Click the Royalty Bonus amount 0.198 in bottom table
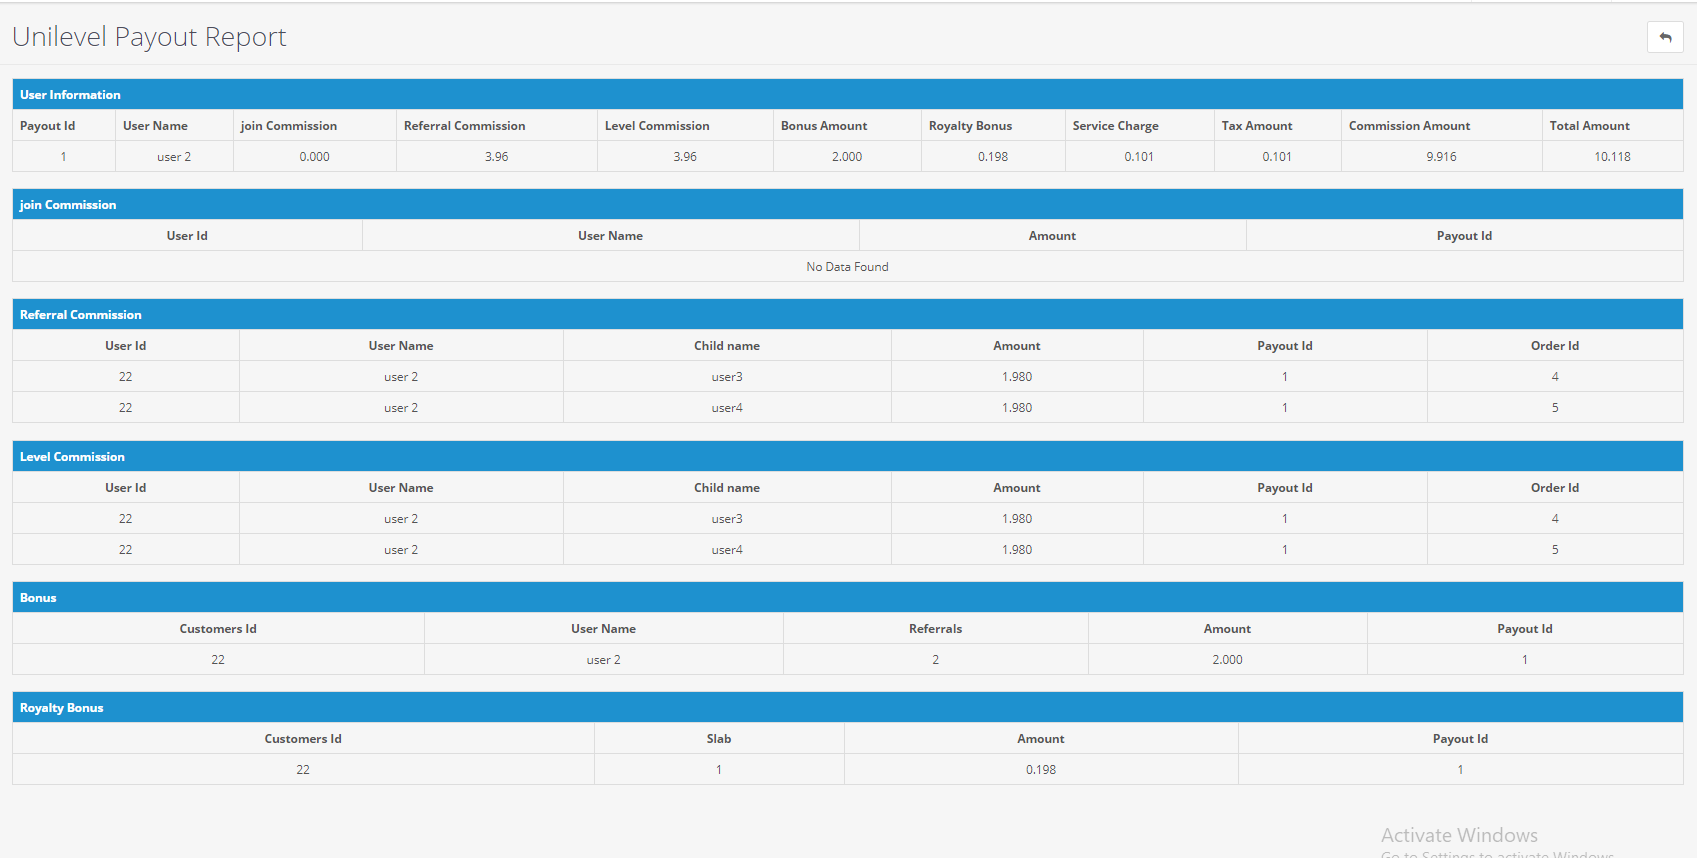Screen dimensions: 1697x858 click(1040, 770)
